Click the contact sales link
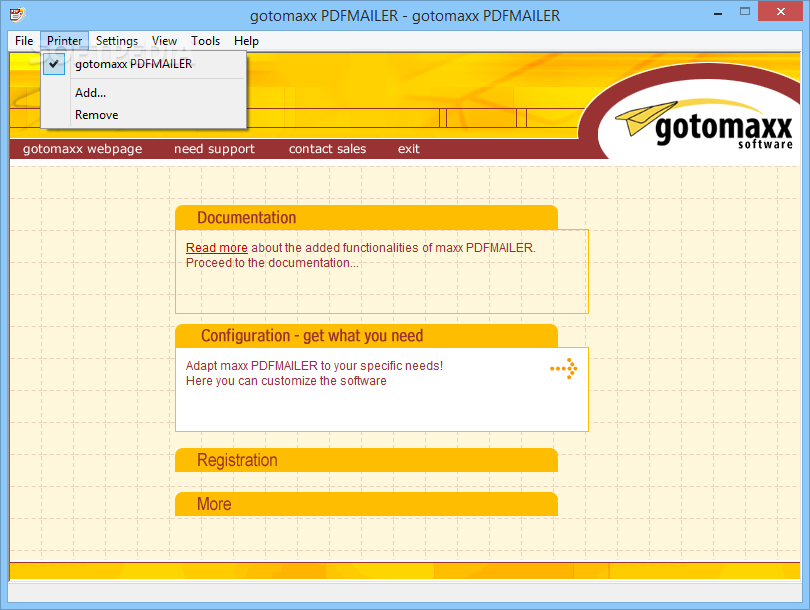 (327, 149)
